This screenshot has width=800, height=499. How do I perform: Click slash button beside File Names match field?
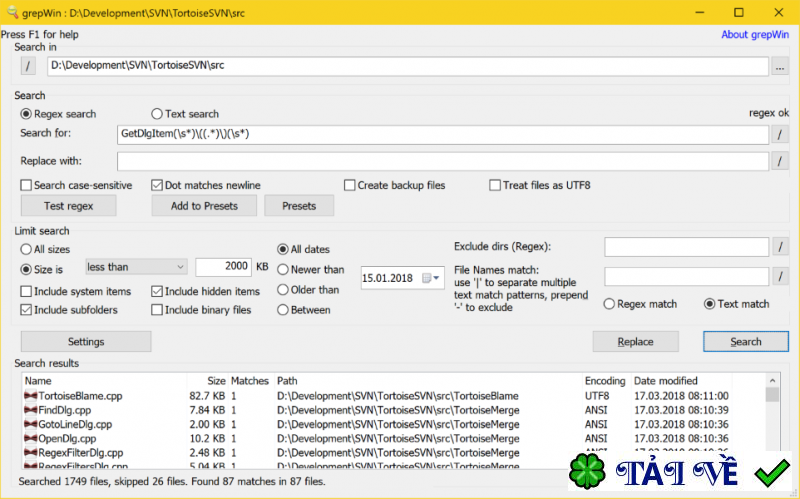[x=780, y=276]
